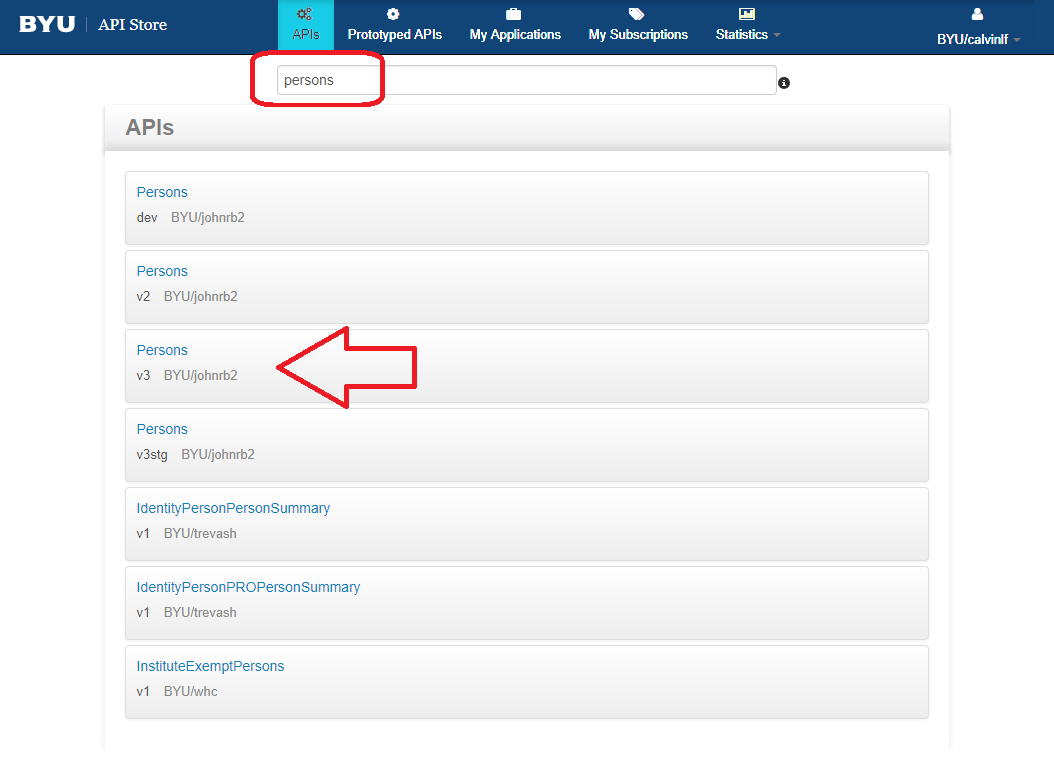Open the Persons v3stg API
The image size is (1054, 781).
point(162,429)
